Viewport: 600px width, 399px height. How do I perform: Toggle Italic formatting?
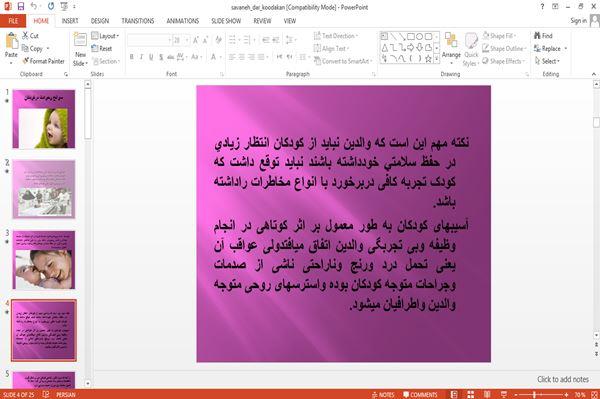(141, 57)
